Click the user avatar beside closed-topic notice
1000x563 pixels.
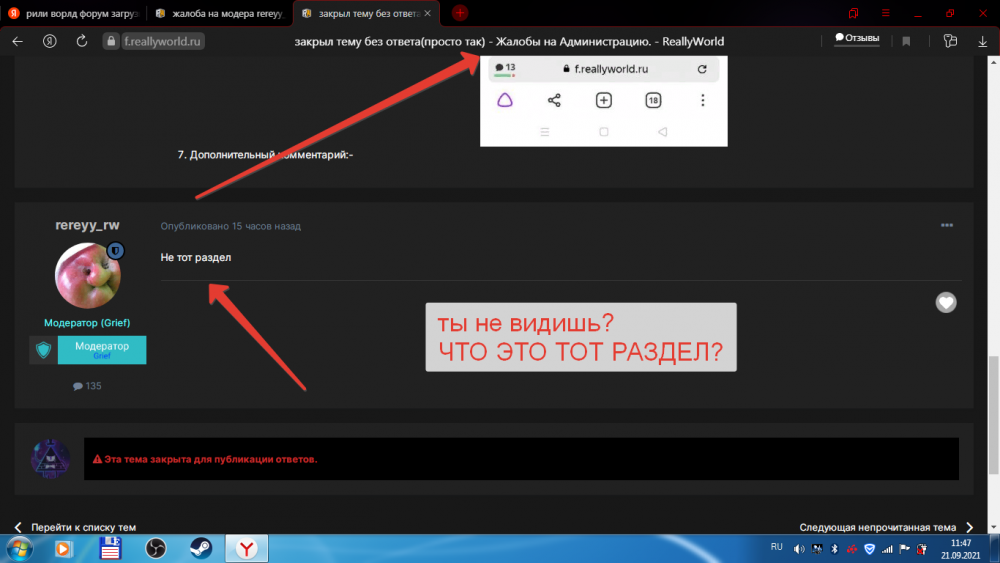50,458
